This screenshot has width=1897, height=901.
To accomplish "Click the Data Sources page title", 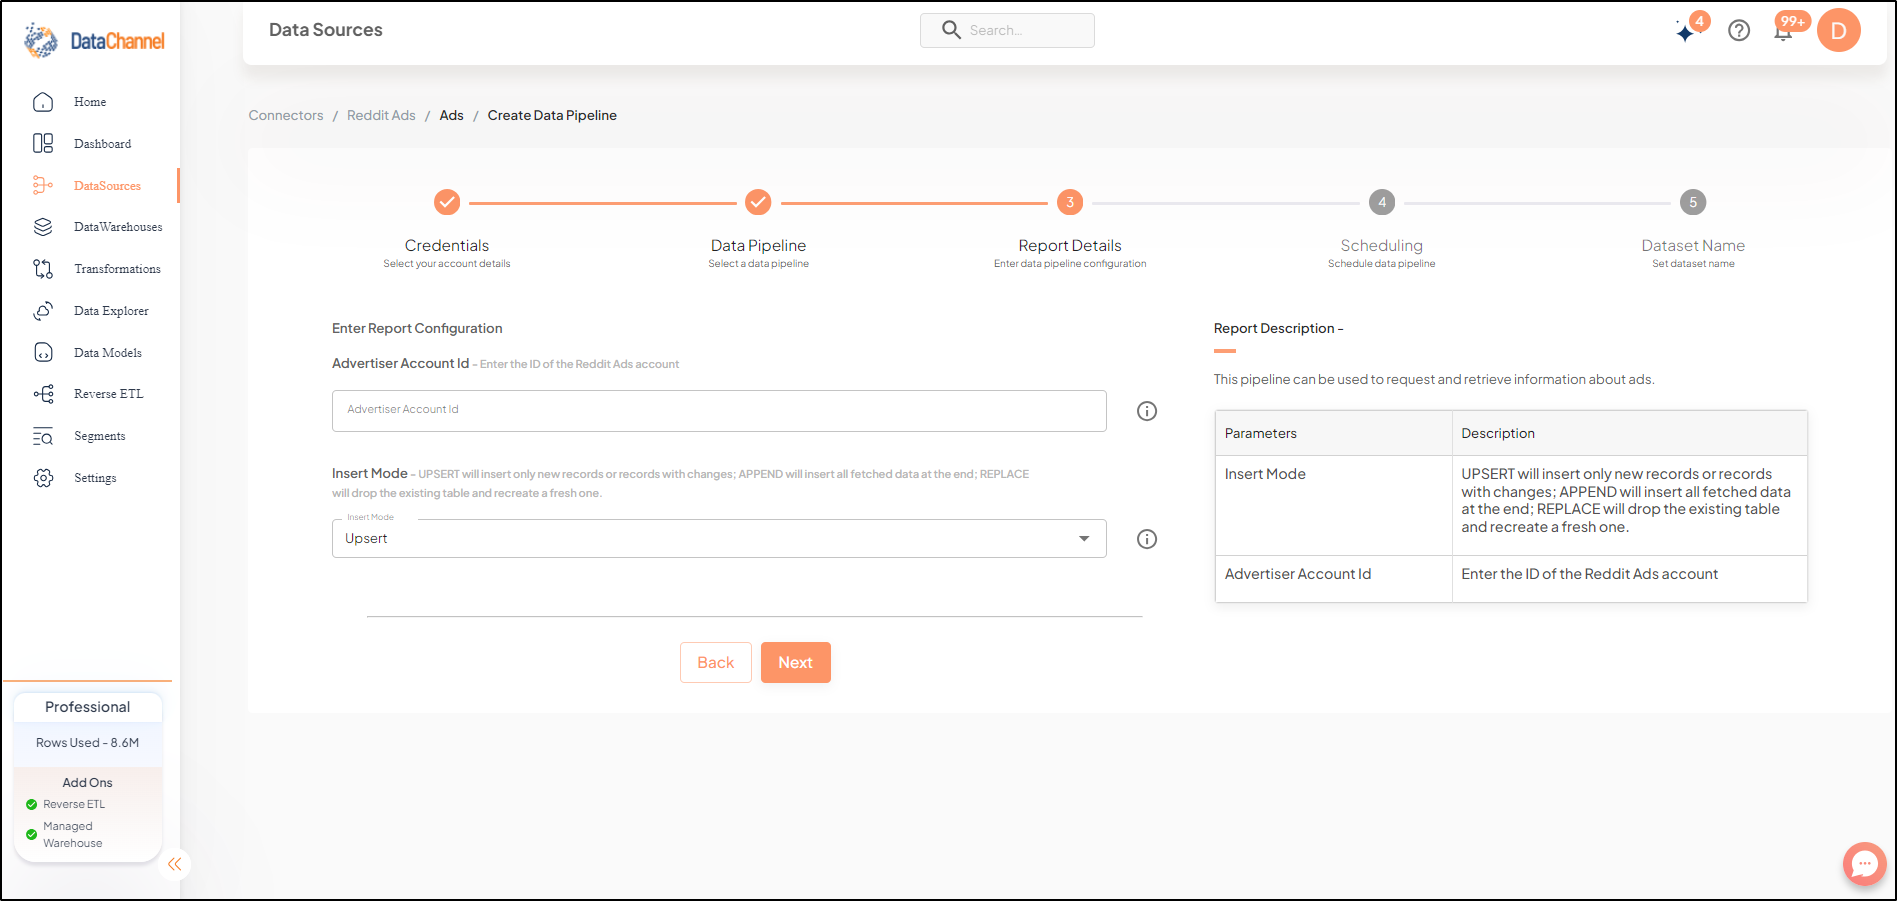I will point(326,30).
